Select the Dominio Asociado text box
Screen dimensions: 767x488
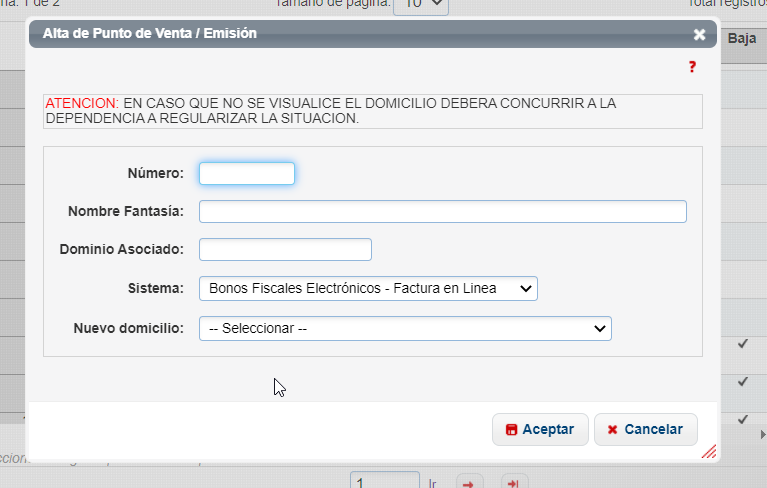pyautogui.click(x=285, y=249)
